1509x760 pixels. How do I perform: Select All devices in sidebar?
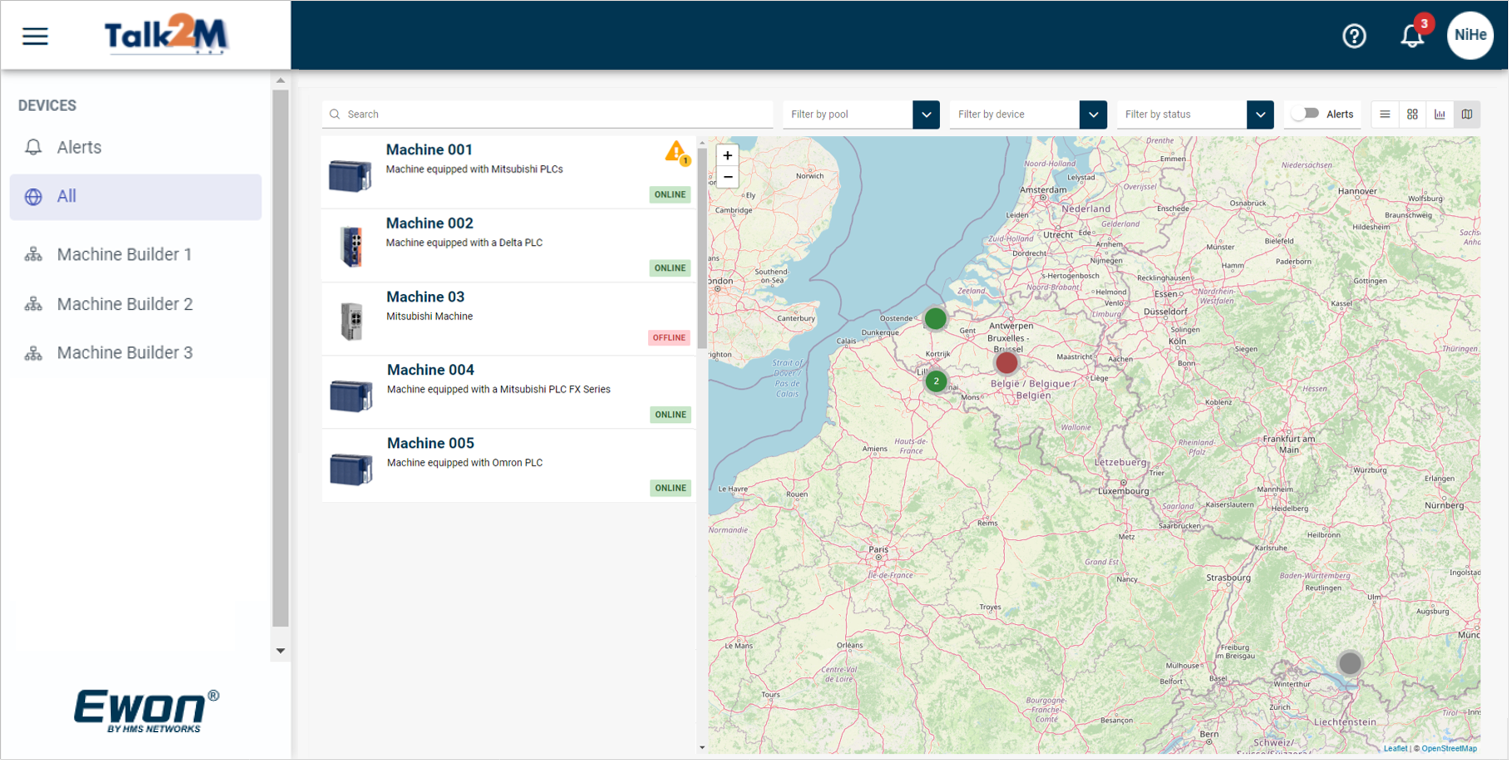[x=136, y=197]
